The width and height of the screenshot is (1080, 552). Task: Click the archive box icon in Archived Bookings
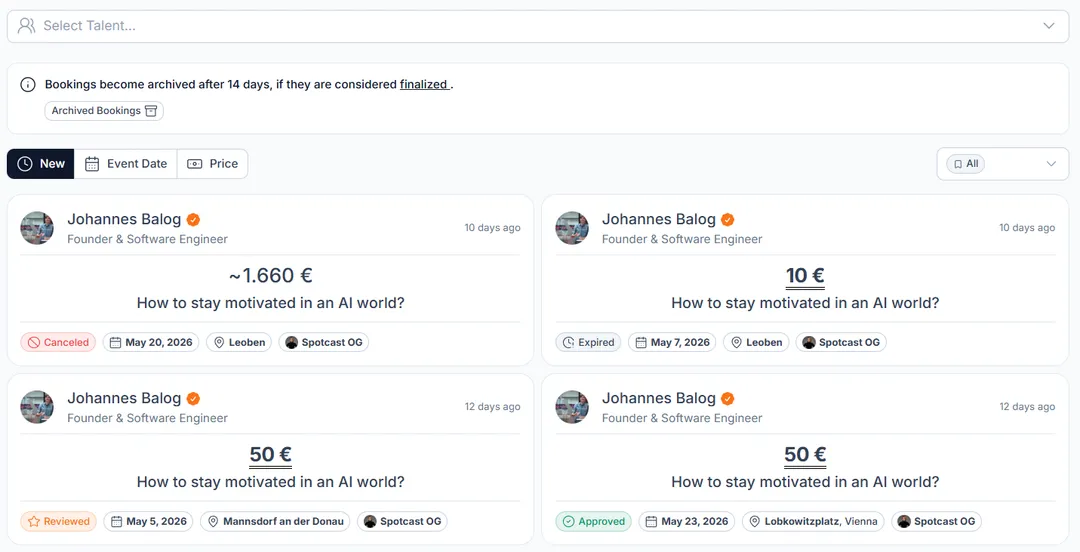click(x=151, y=111)
